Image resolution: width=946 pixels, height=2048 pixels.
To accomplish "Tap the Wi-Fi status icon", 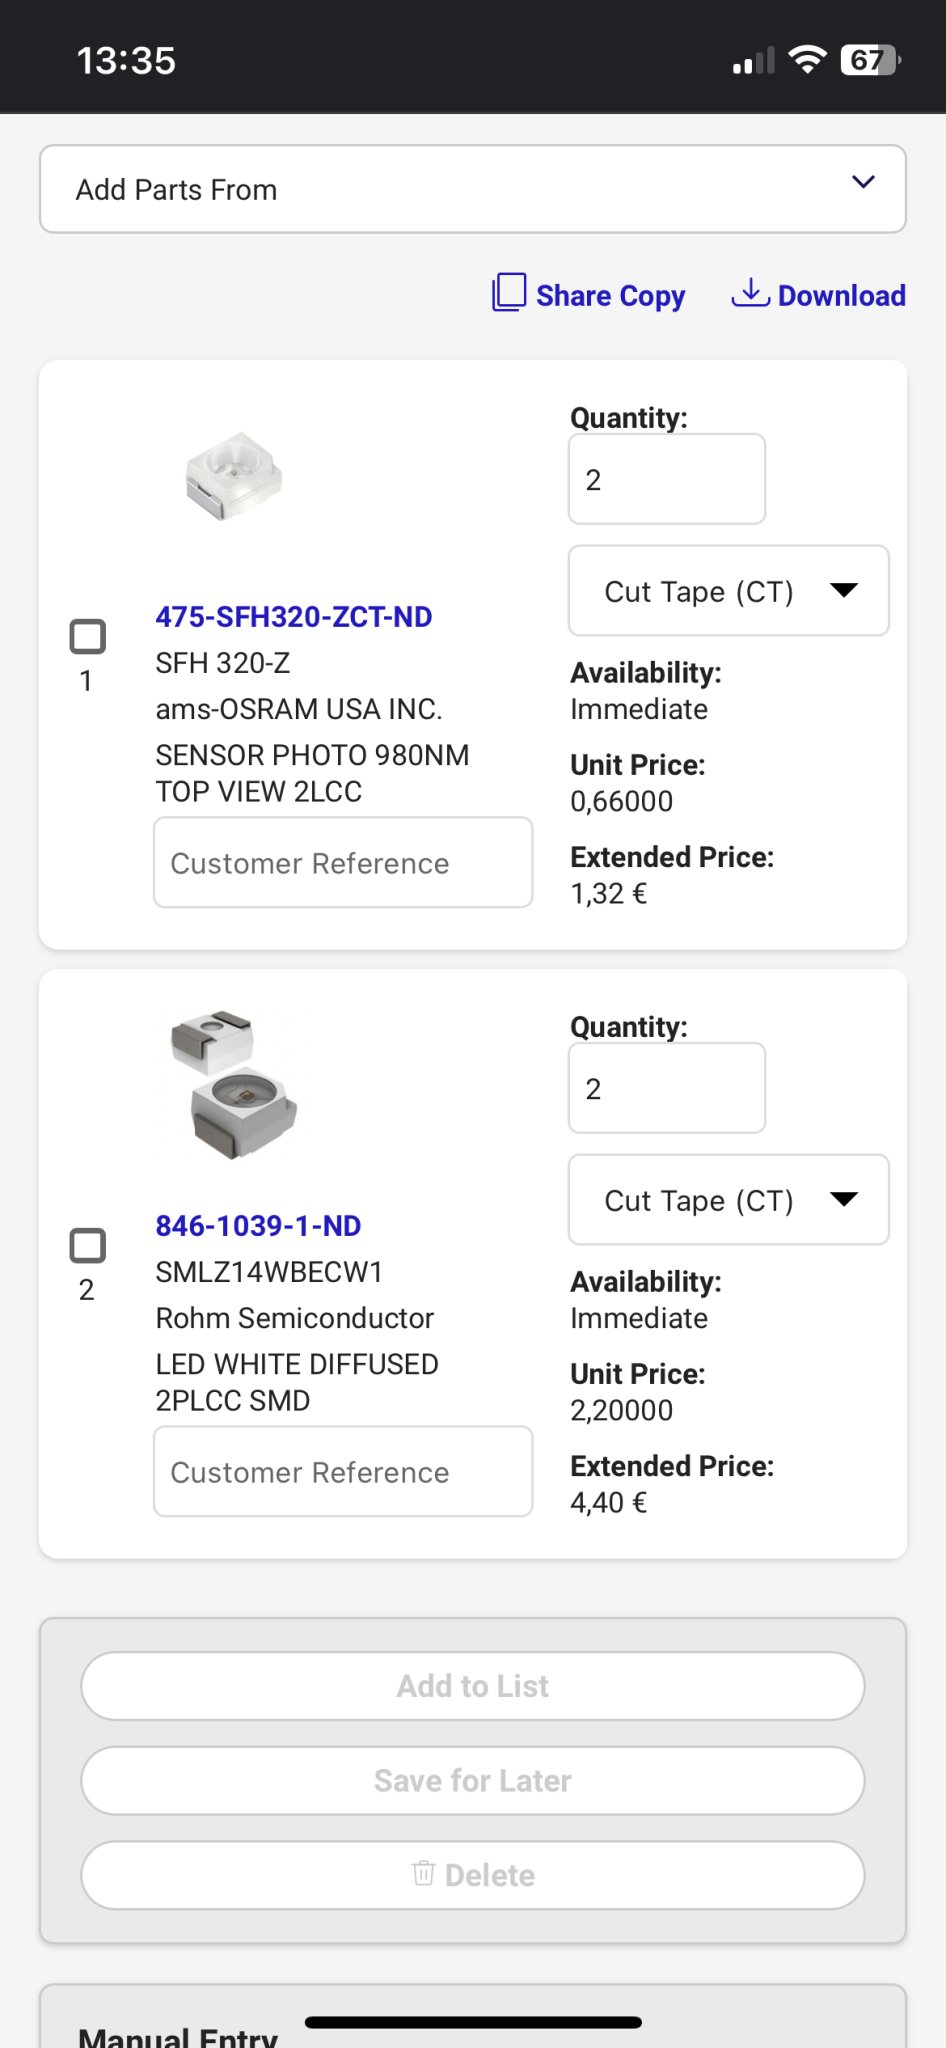I will pos(807,60).
